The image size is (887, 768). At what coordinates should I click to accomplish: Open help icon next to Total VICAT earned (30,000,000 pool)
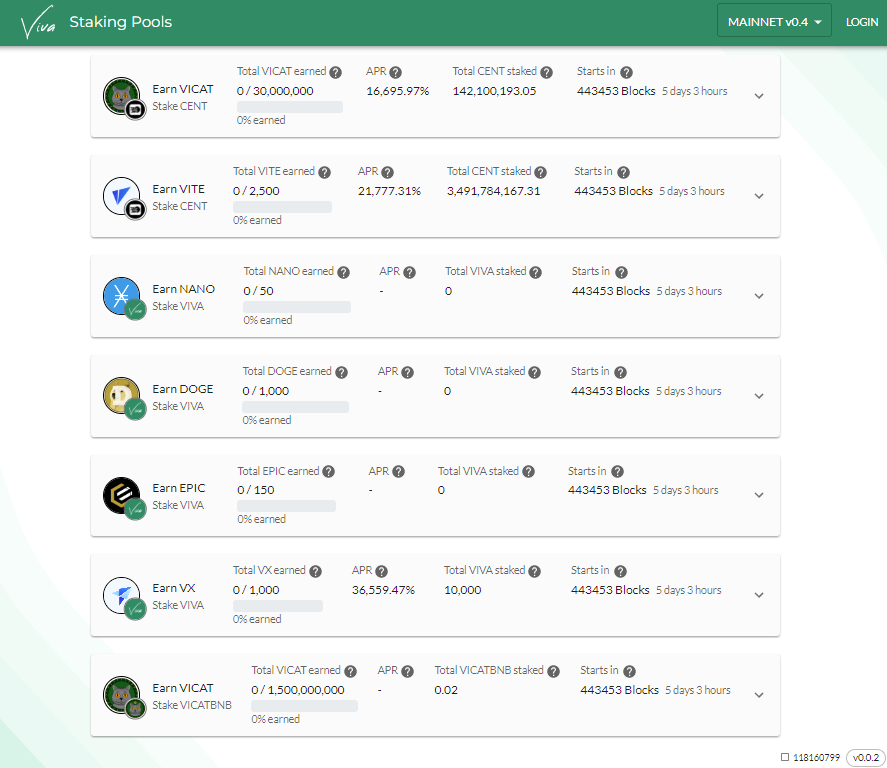[x=335, y=72]
